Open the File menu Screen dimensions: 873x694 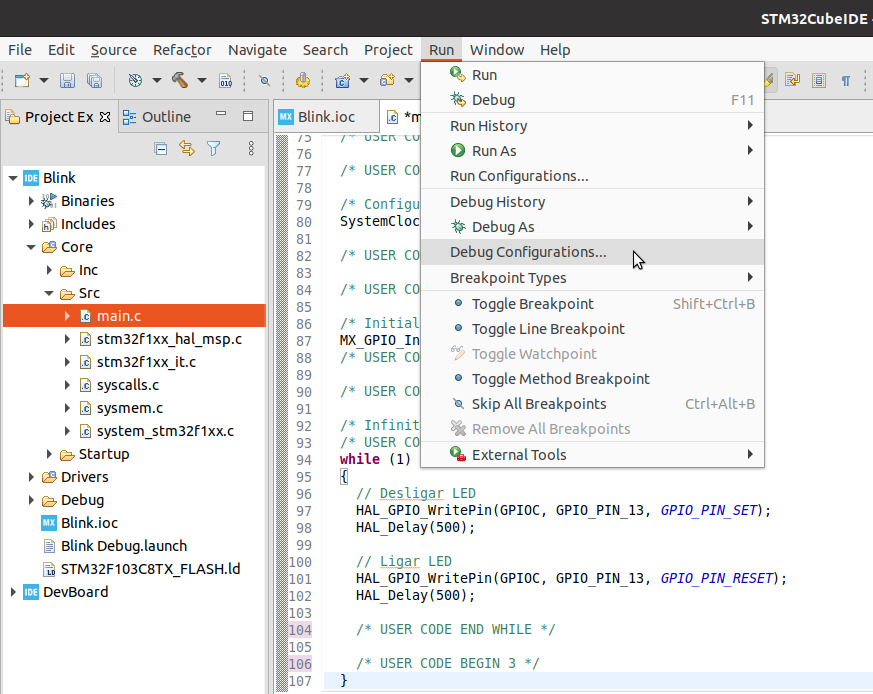(x=20, y=50)
